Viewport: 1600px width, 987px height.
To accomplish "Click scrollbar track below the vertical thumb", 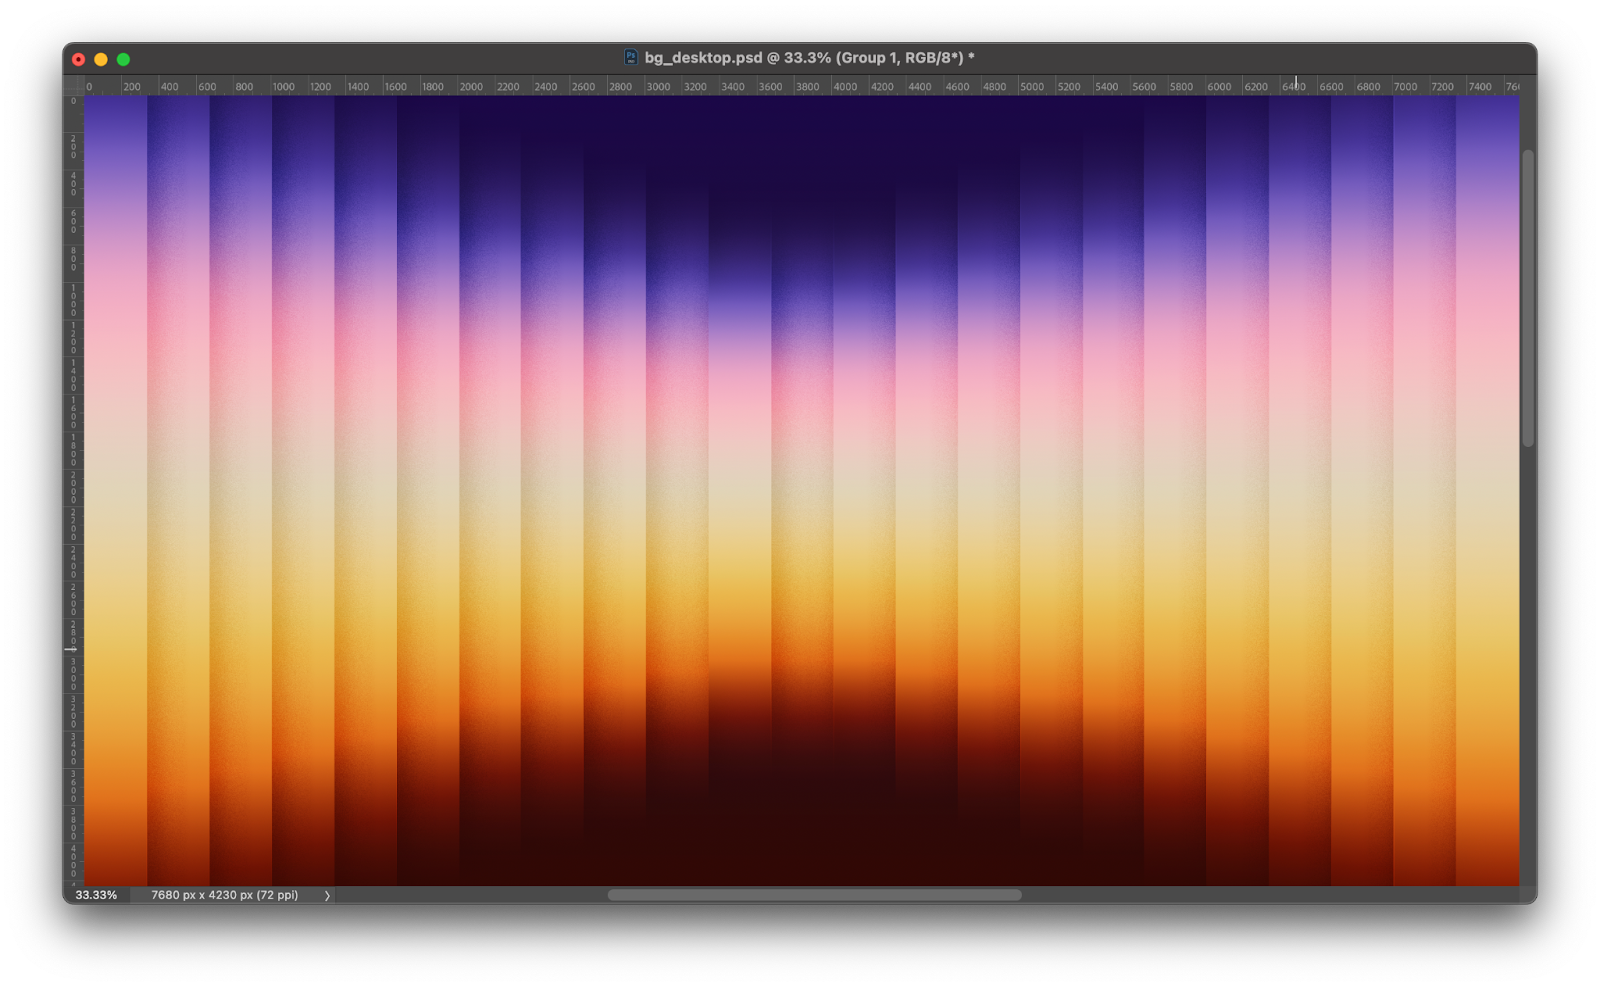I will (x=1527, y=660).
